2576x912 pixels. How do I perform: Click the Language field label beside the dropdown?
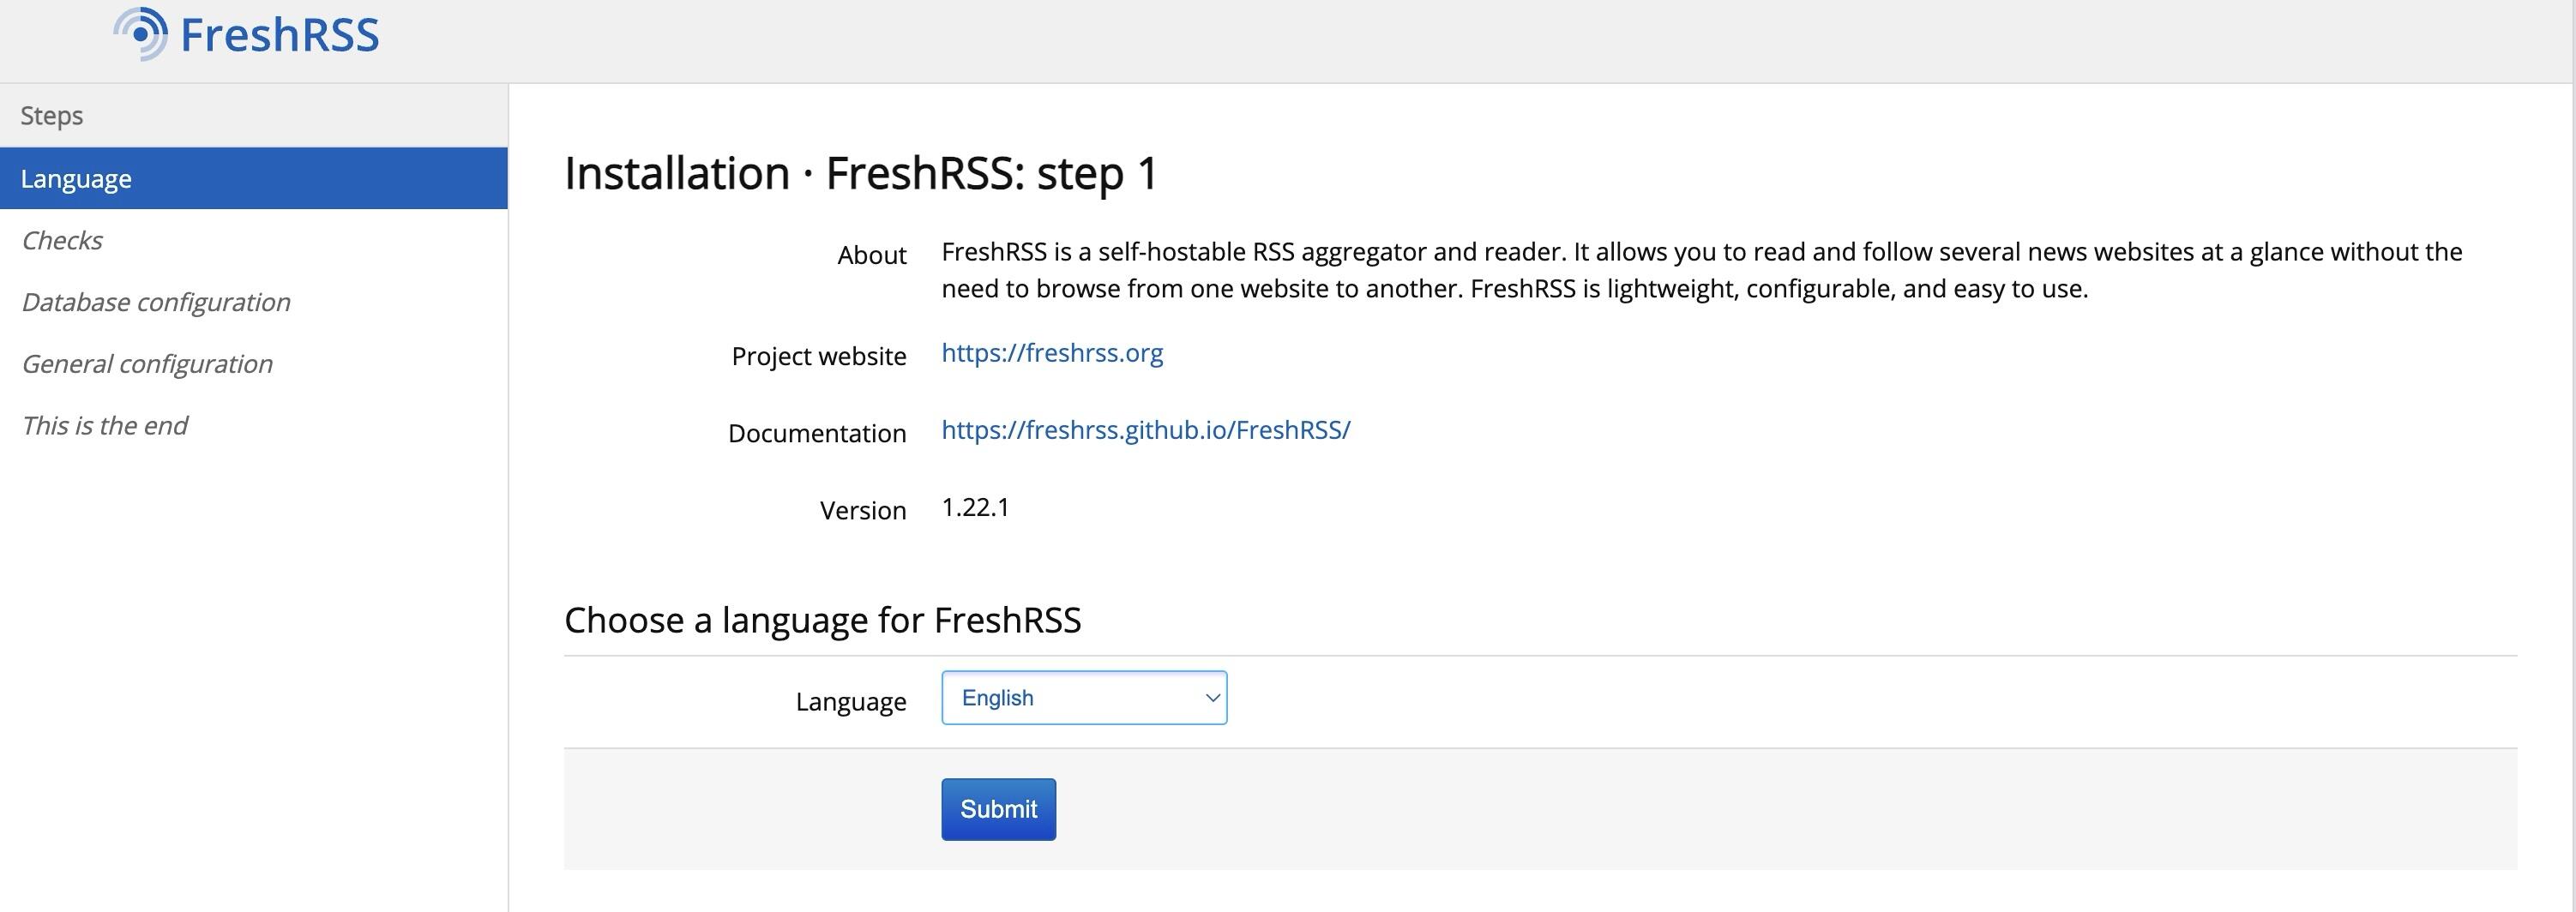click(x=851, y=702)
